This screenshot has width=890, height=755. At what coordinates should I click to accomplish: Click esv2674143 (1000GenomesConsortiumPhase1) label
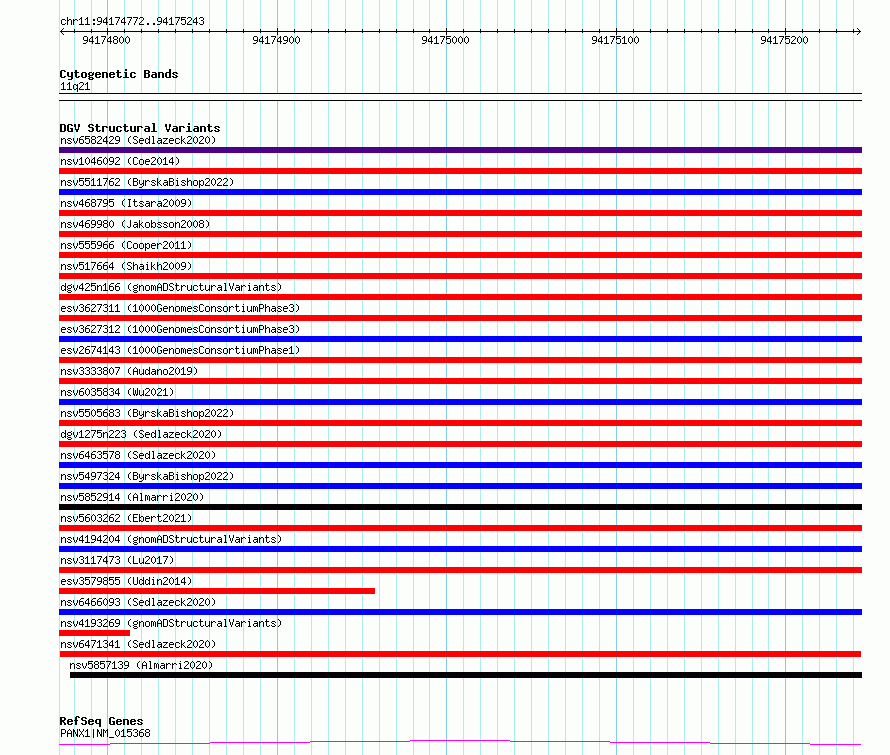point(180,350)
